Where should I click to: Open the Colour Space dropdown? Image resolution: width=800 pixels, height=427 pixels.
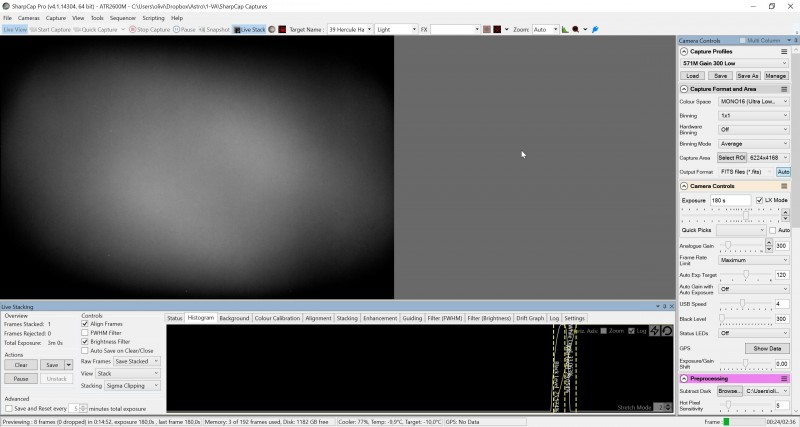[754, 102]
